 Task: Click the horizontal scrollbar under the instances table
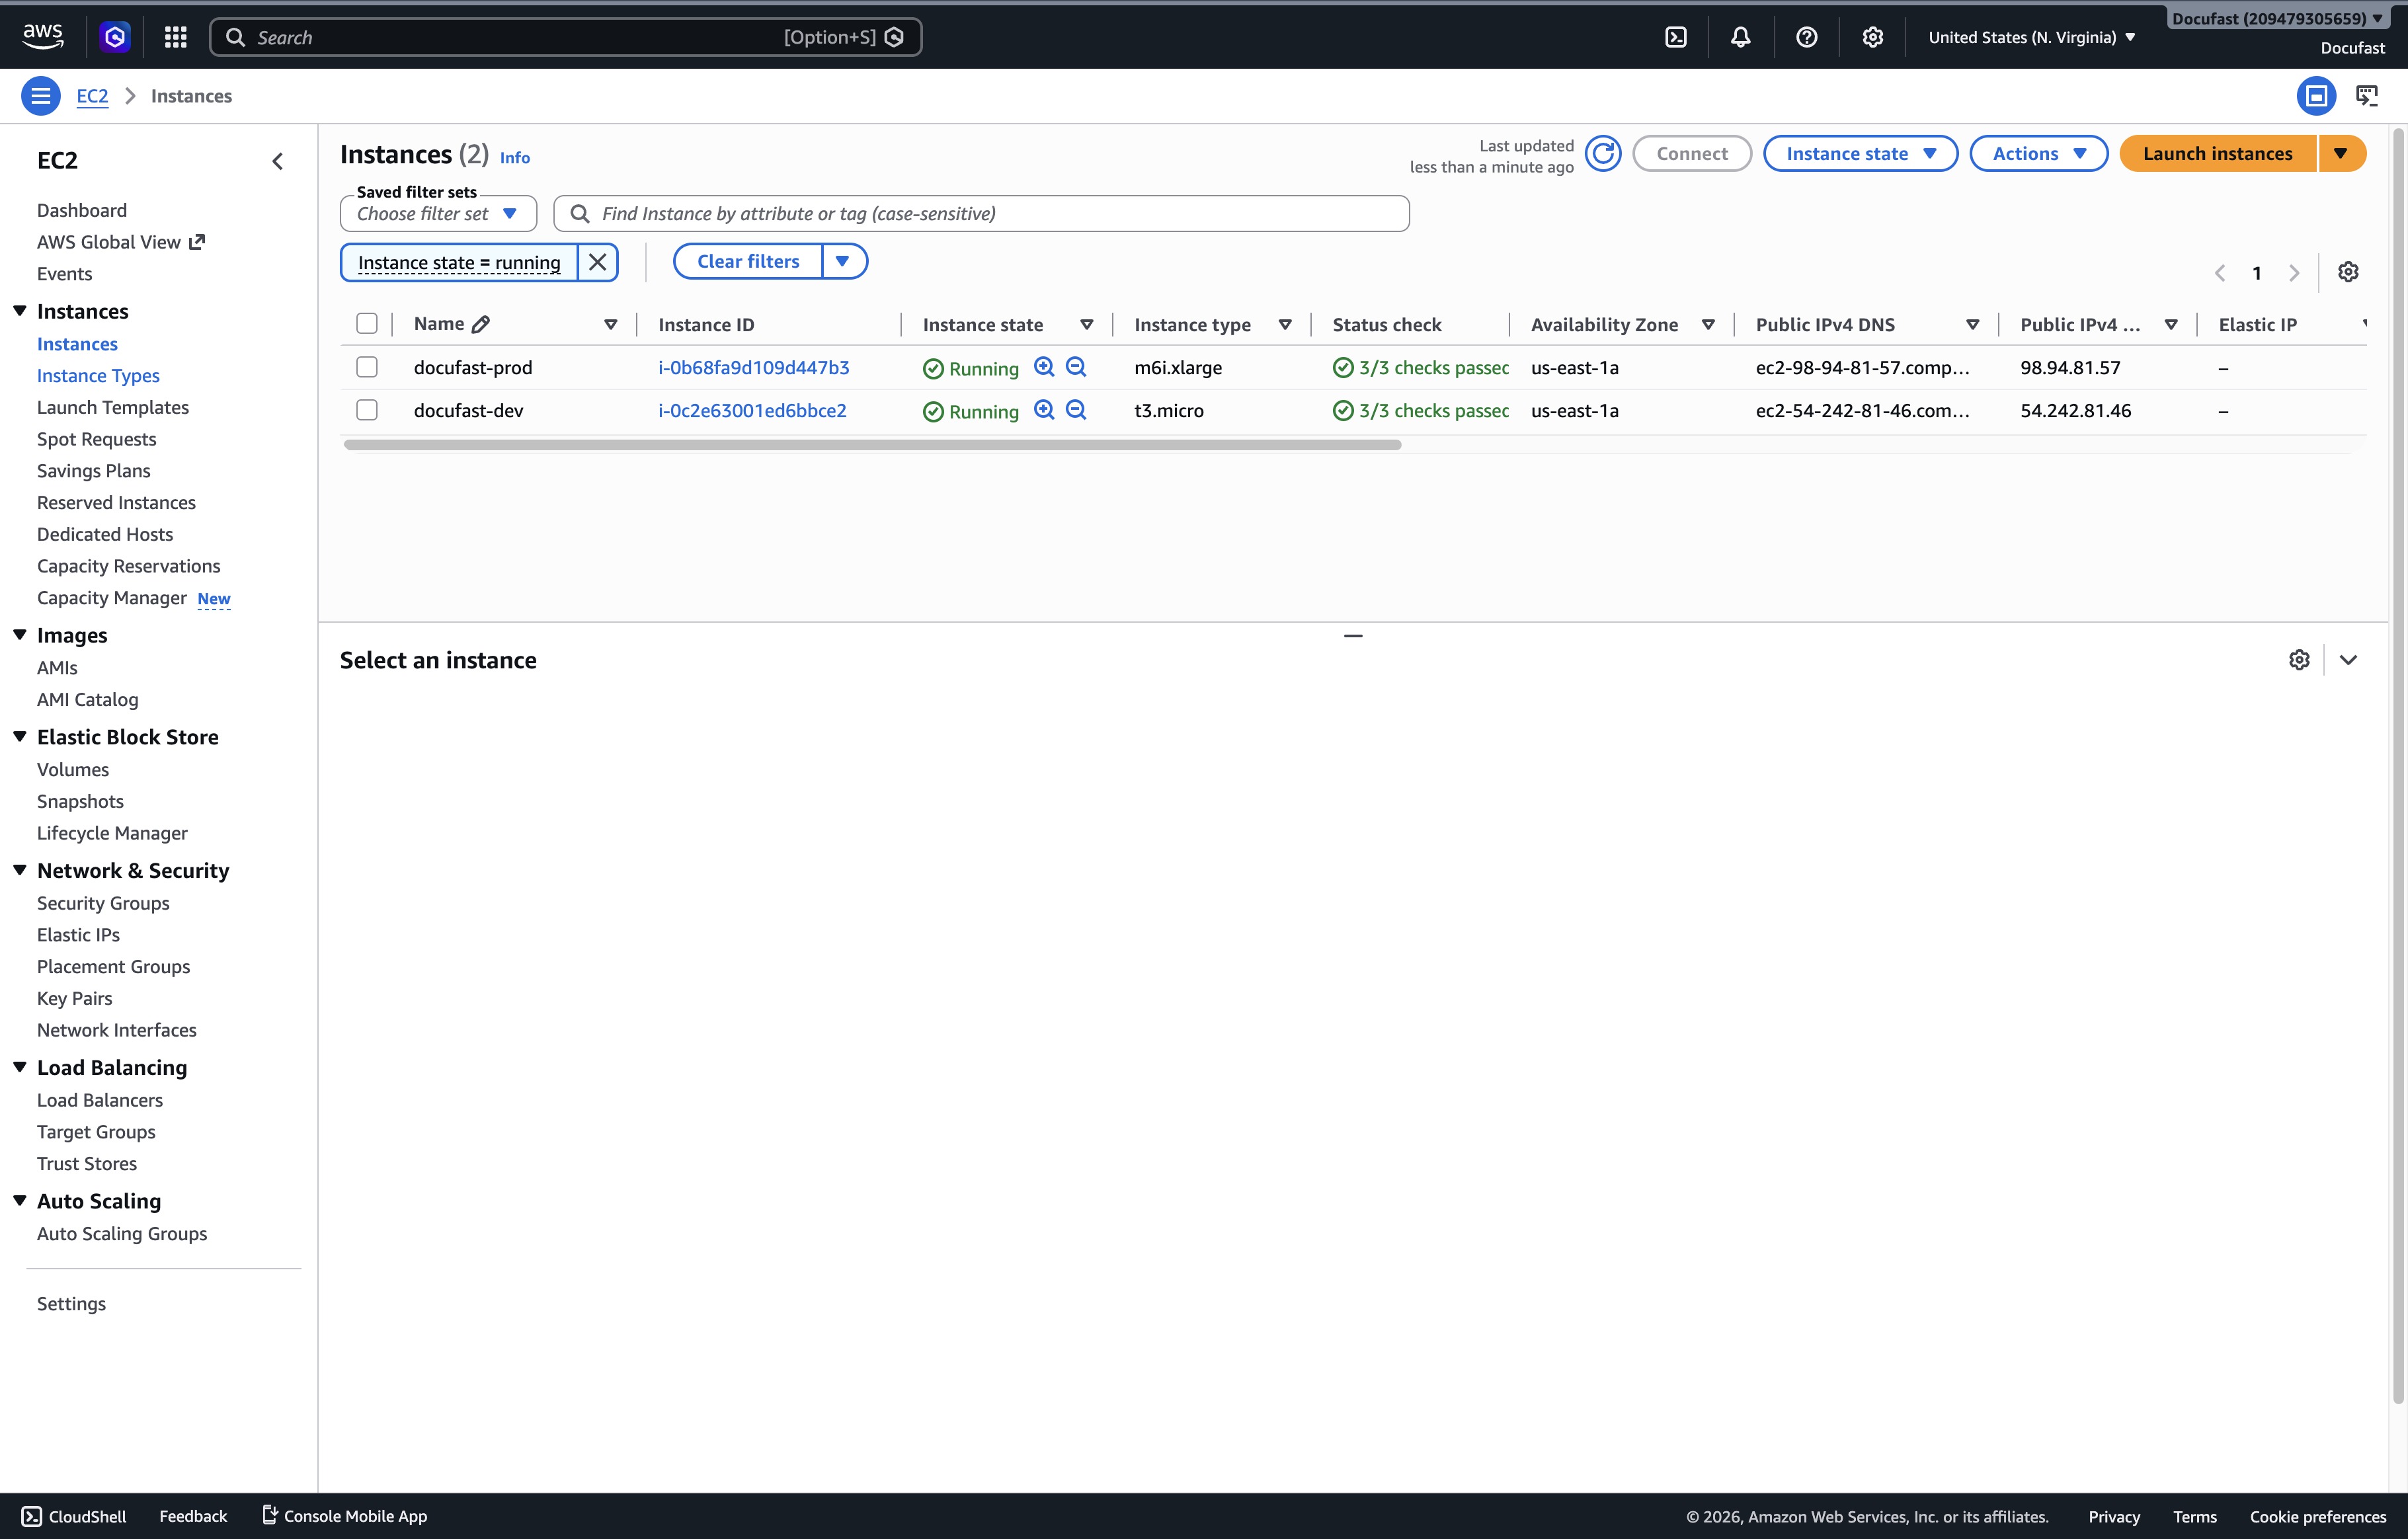[x=872, y=445]
